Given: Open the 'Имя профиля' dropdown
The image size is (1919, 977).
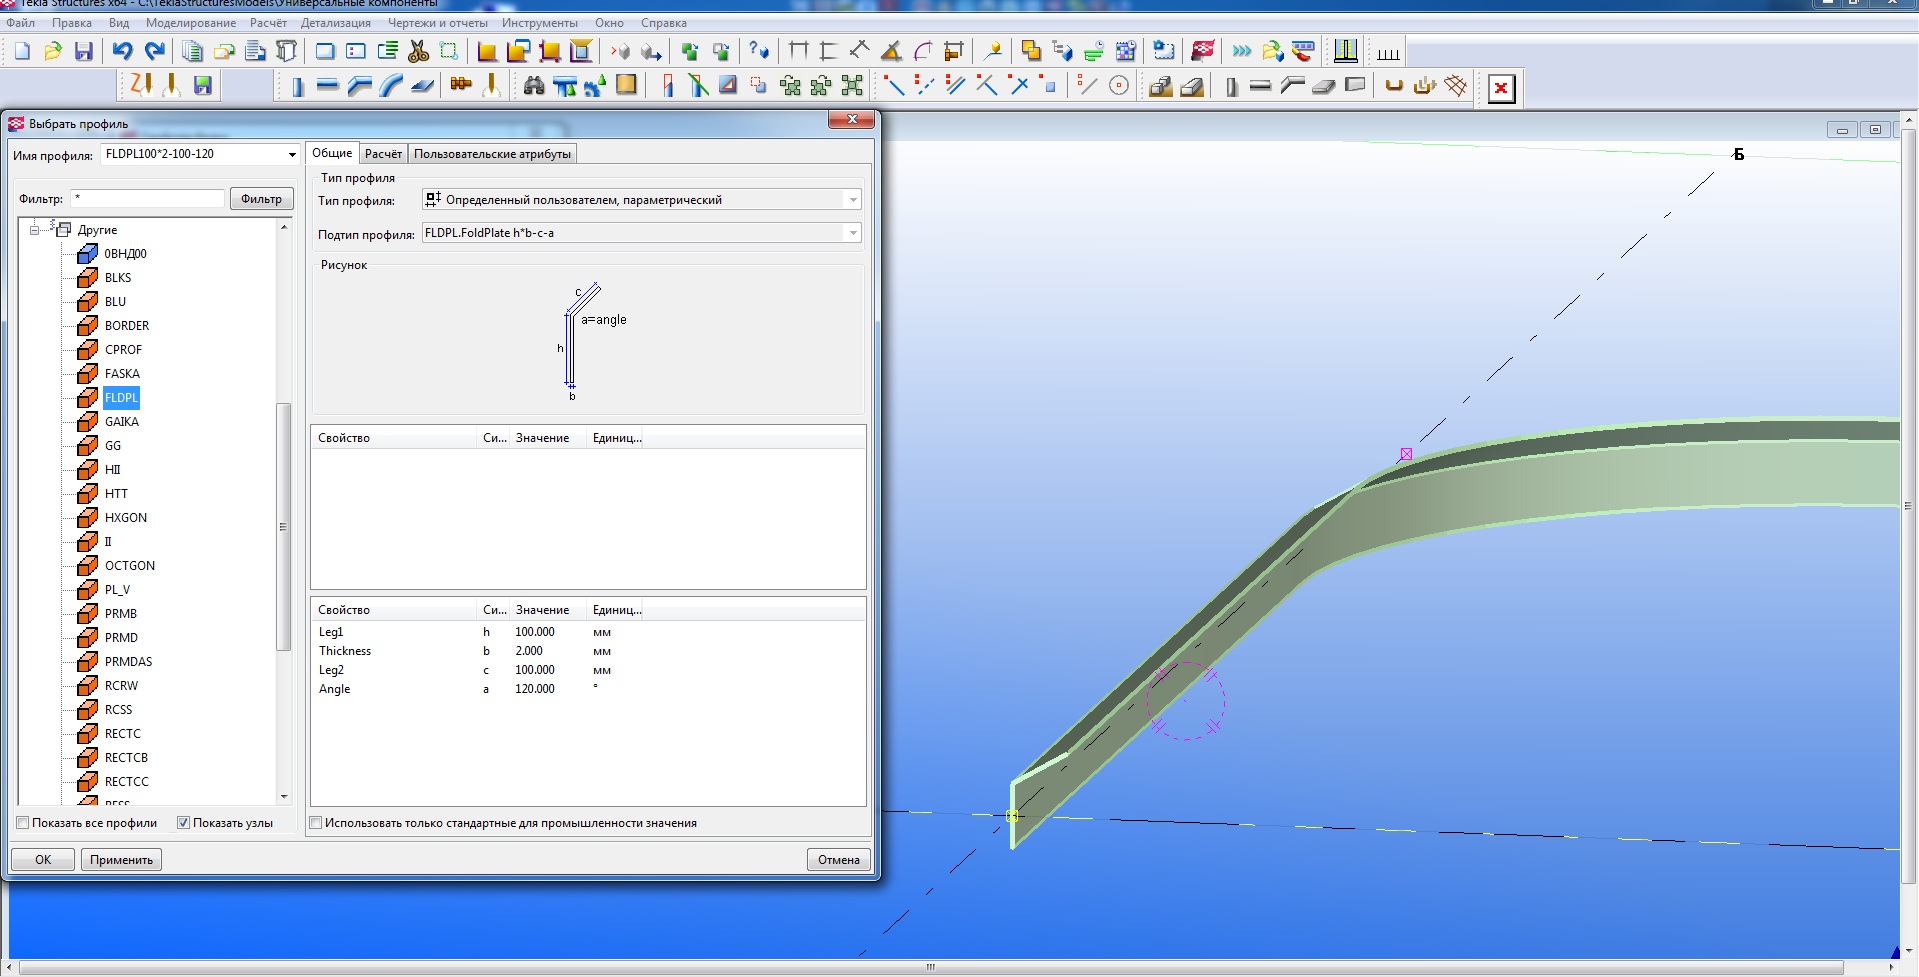Looking at the screenshot, I should pyautogui.click(x=292, y=155).
